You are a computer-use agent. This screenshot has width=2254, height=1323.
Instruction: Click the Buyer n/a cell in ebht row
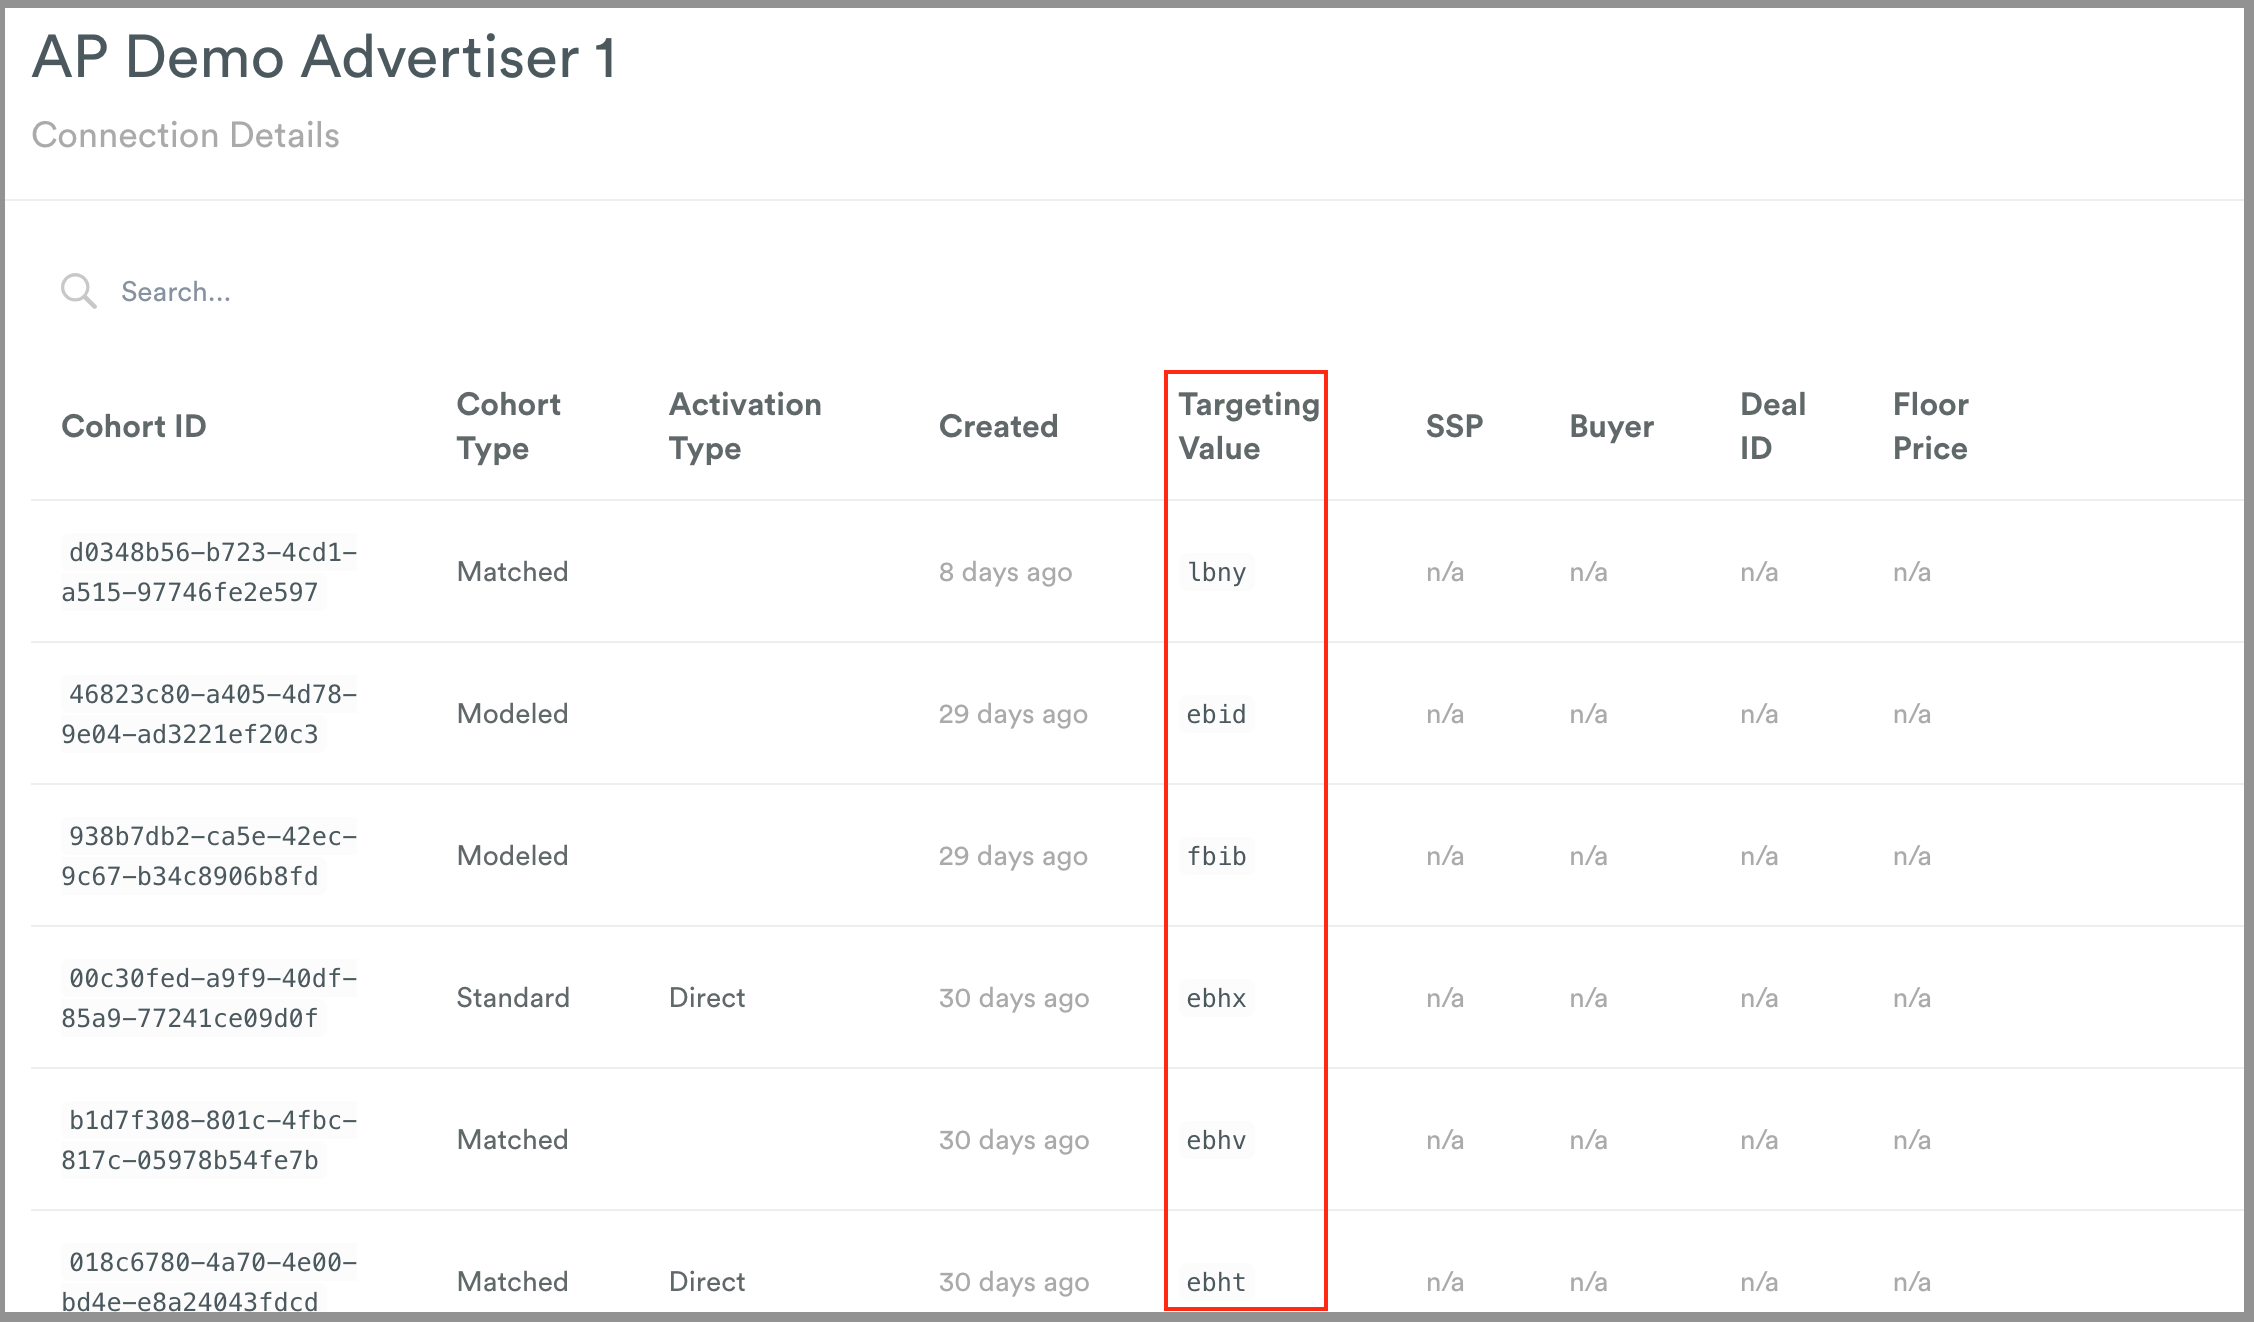[x=1588, y=1282]
